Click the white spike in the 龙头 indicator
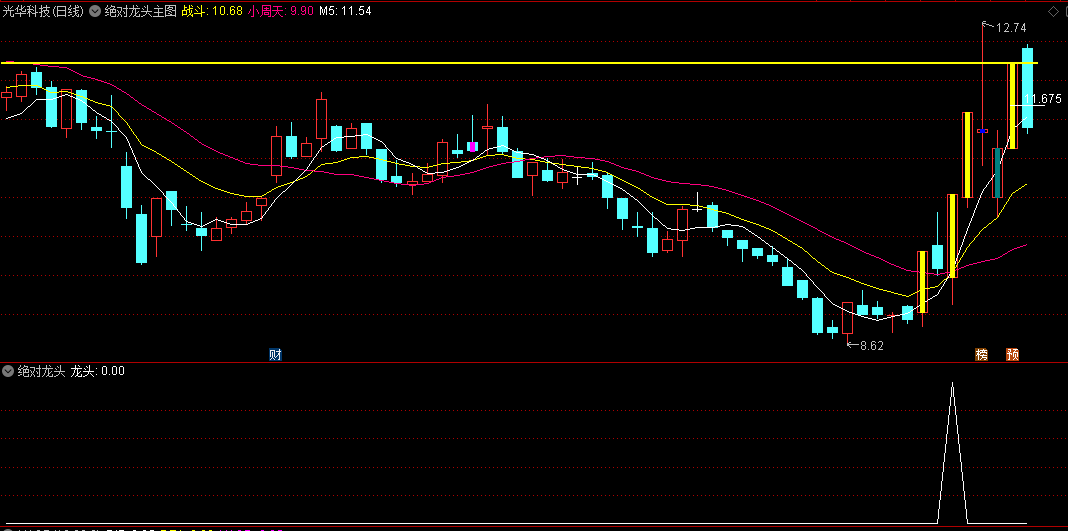 click(x=952, y=453)
